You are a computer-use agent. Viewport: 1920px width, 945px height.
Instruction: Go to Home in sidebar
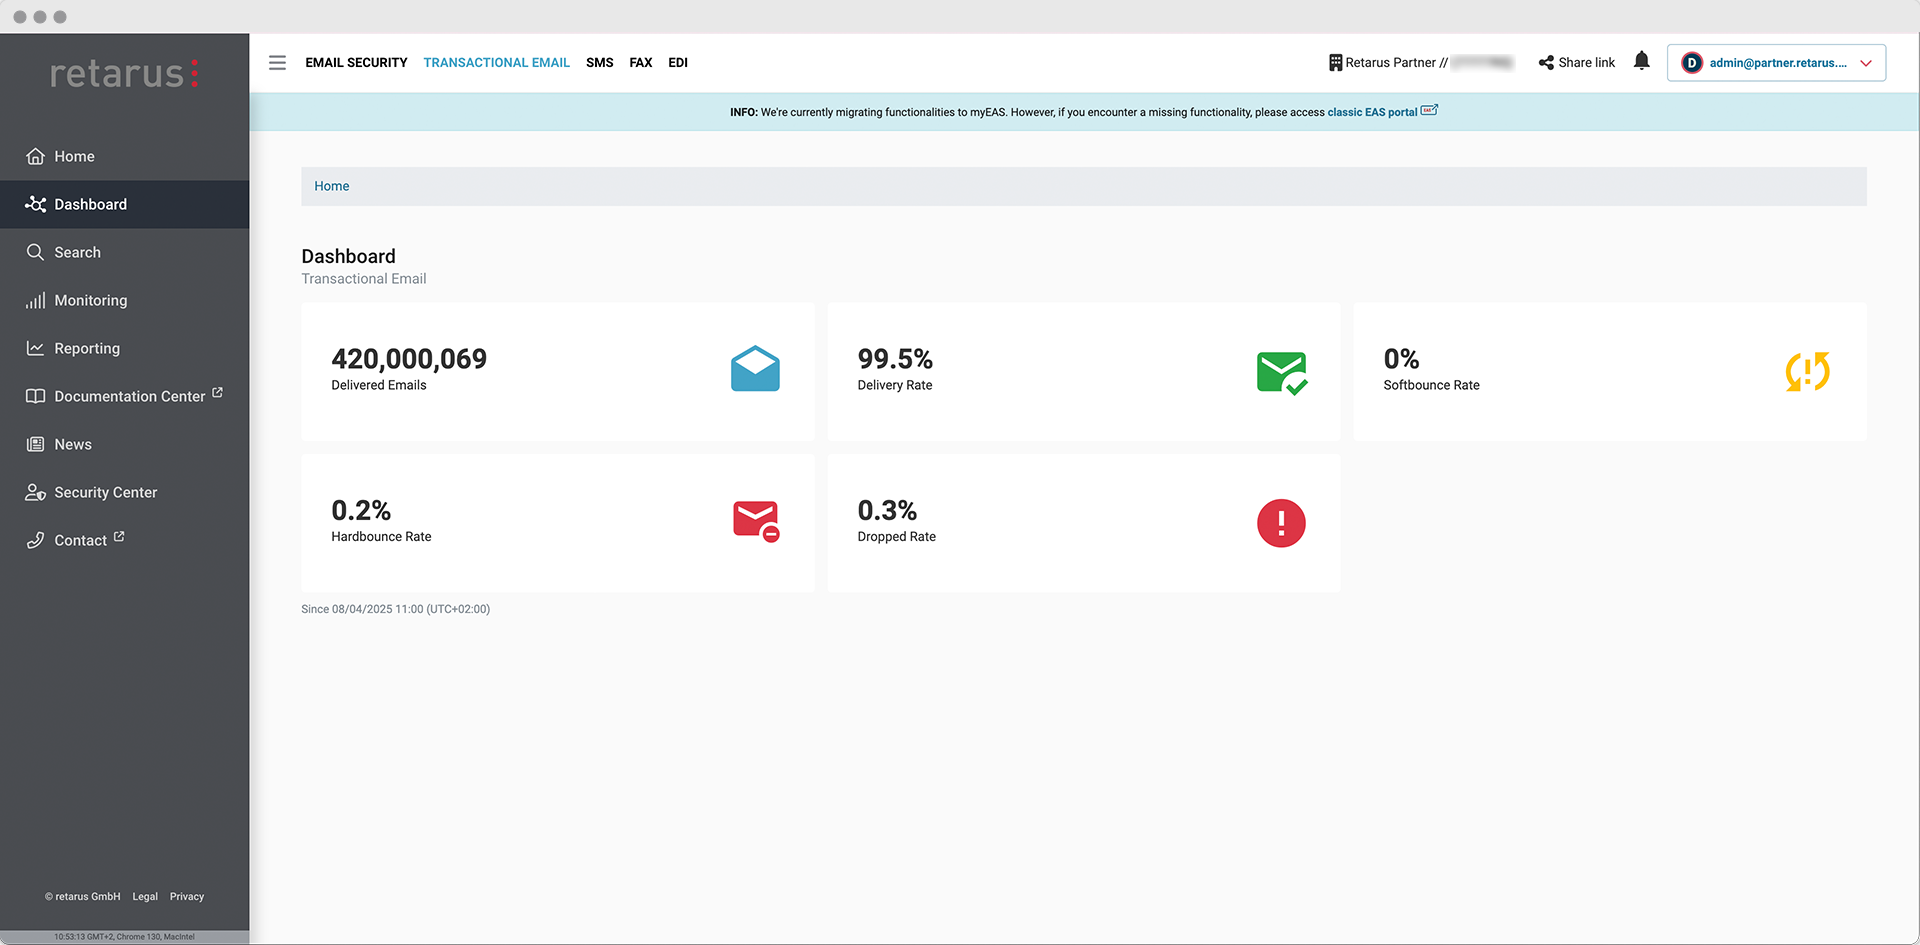[x=124, y=156]
